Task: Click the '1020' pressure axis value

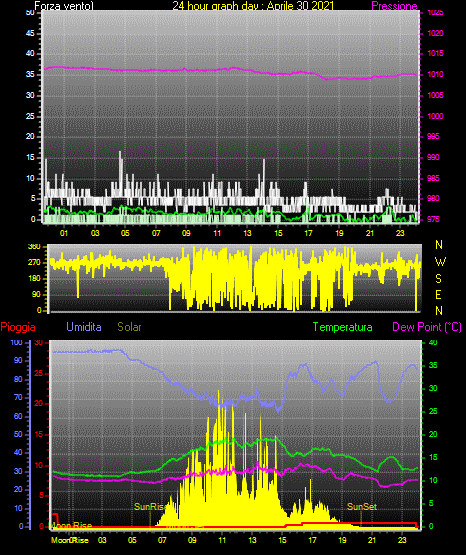Action: coord(435,33)
